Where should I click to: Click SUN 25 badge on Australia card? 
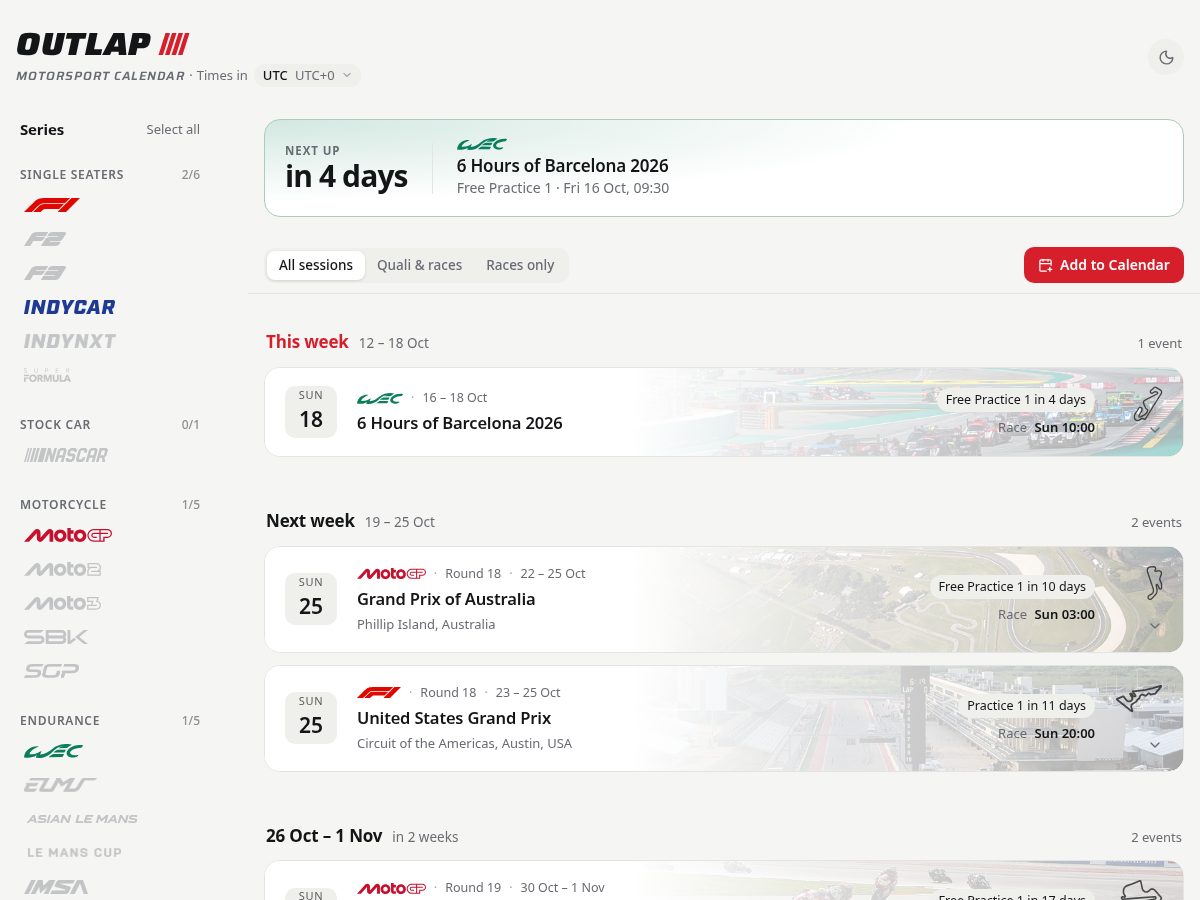[311, 598]
